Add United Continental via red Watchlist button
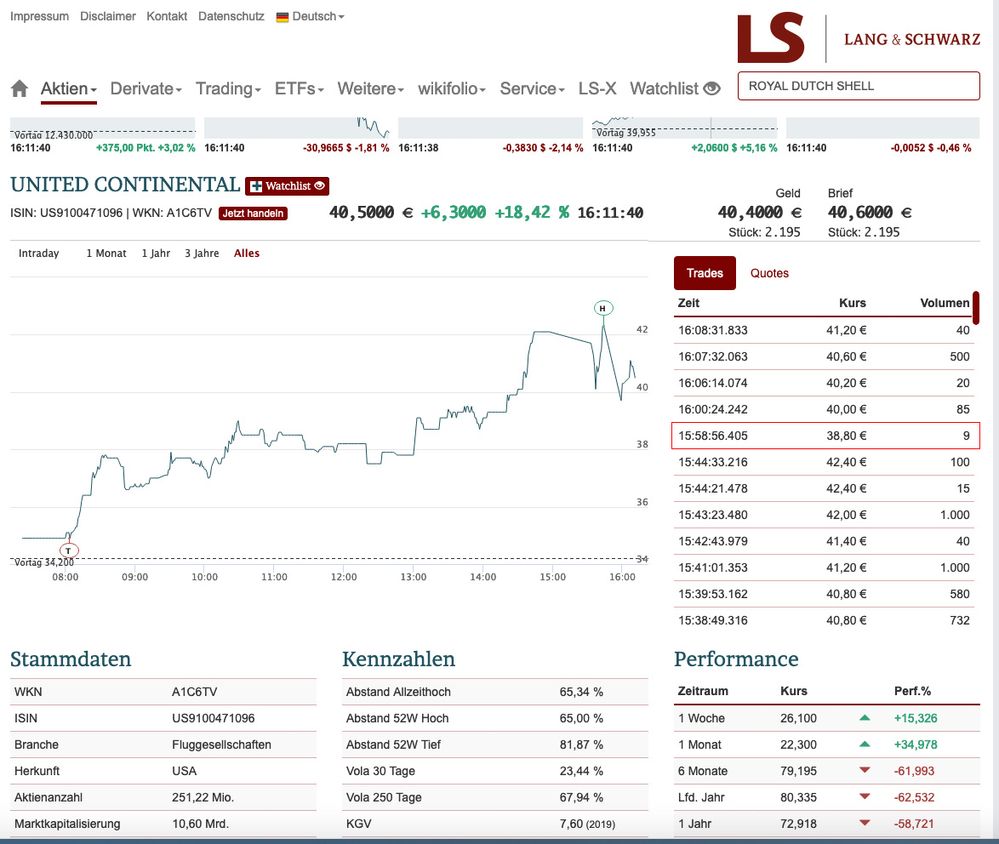 (287, 186)
